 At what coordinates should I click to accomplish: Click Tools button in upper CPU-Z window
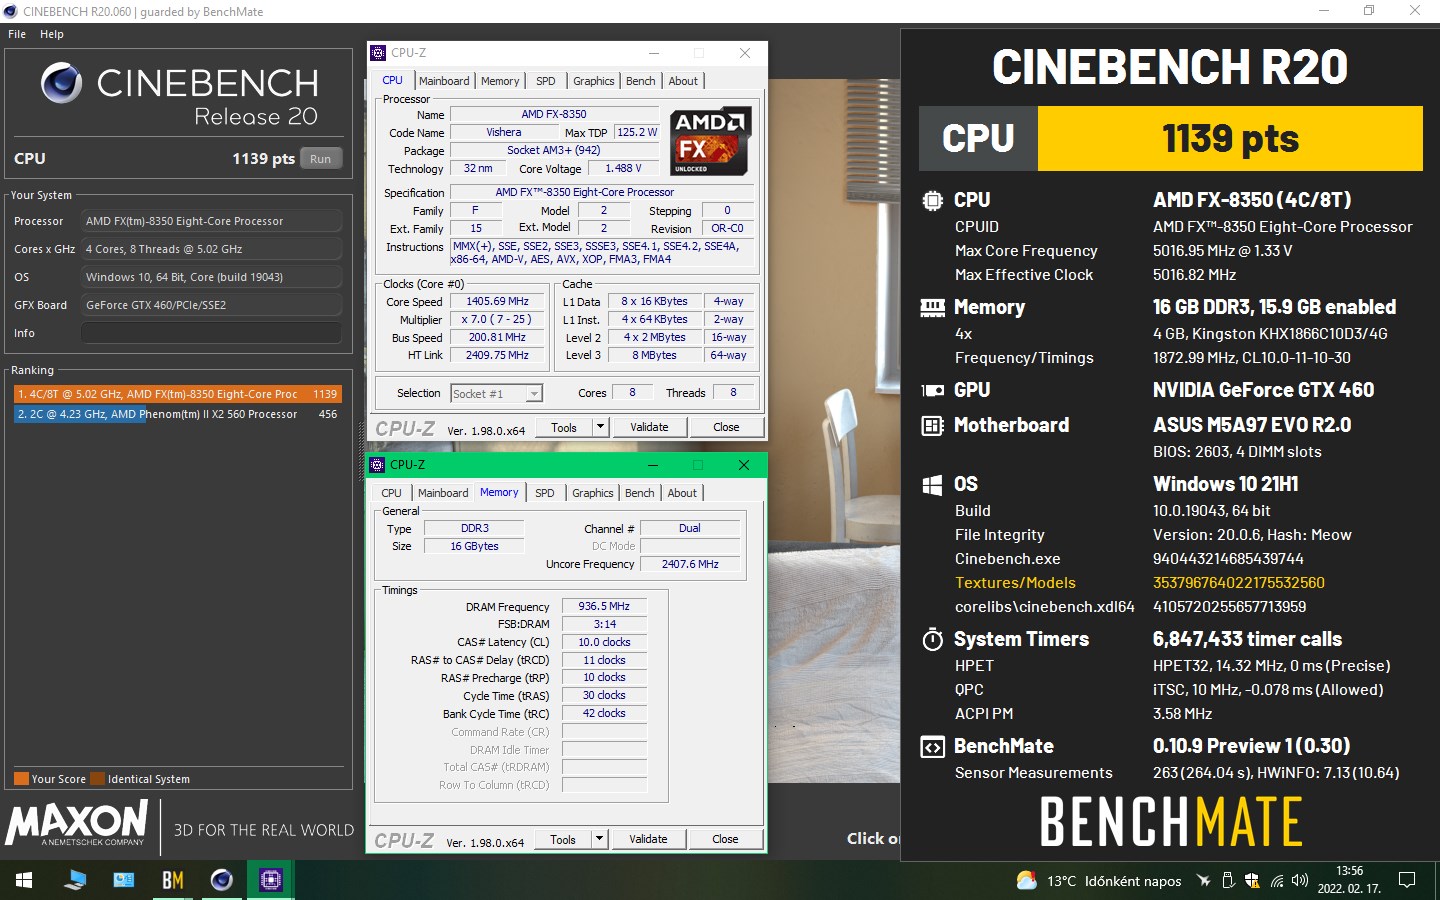(x=564, y=427)
